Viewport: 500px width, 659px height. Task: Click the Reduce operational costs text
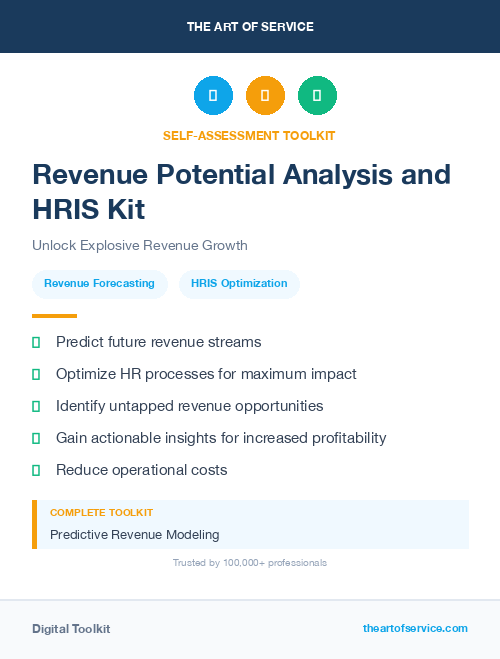point(142,470)
